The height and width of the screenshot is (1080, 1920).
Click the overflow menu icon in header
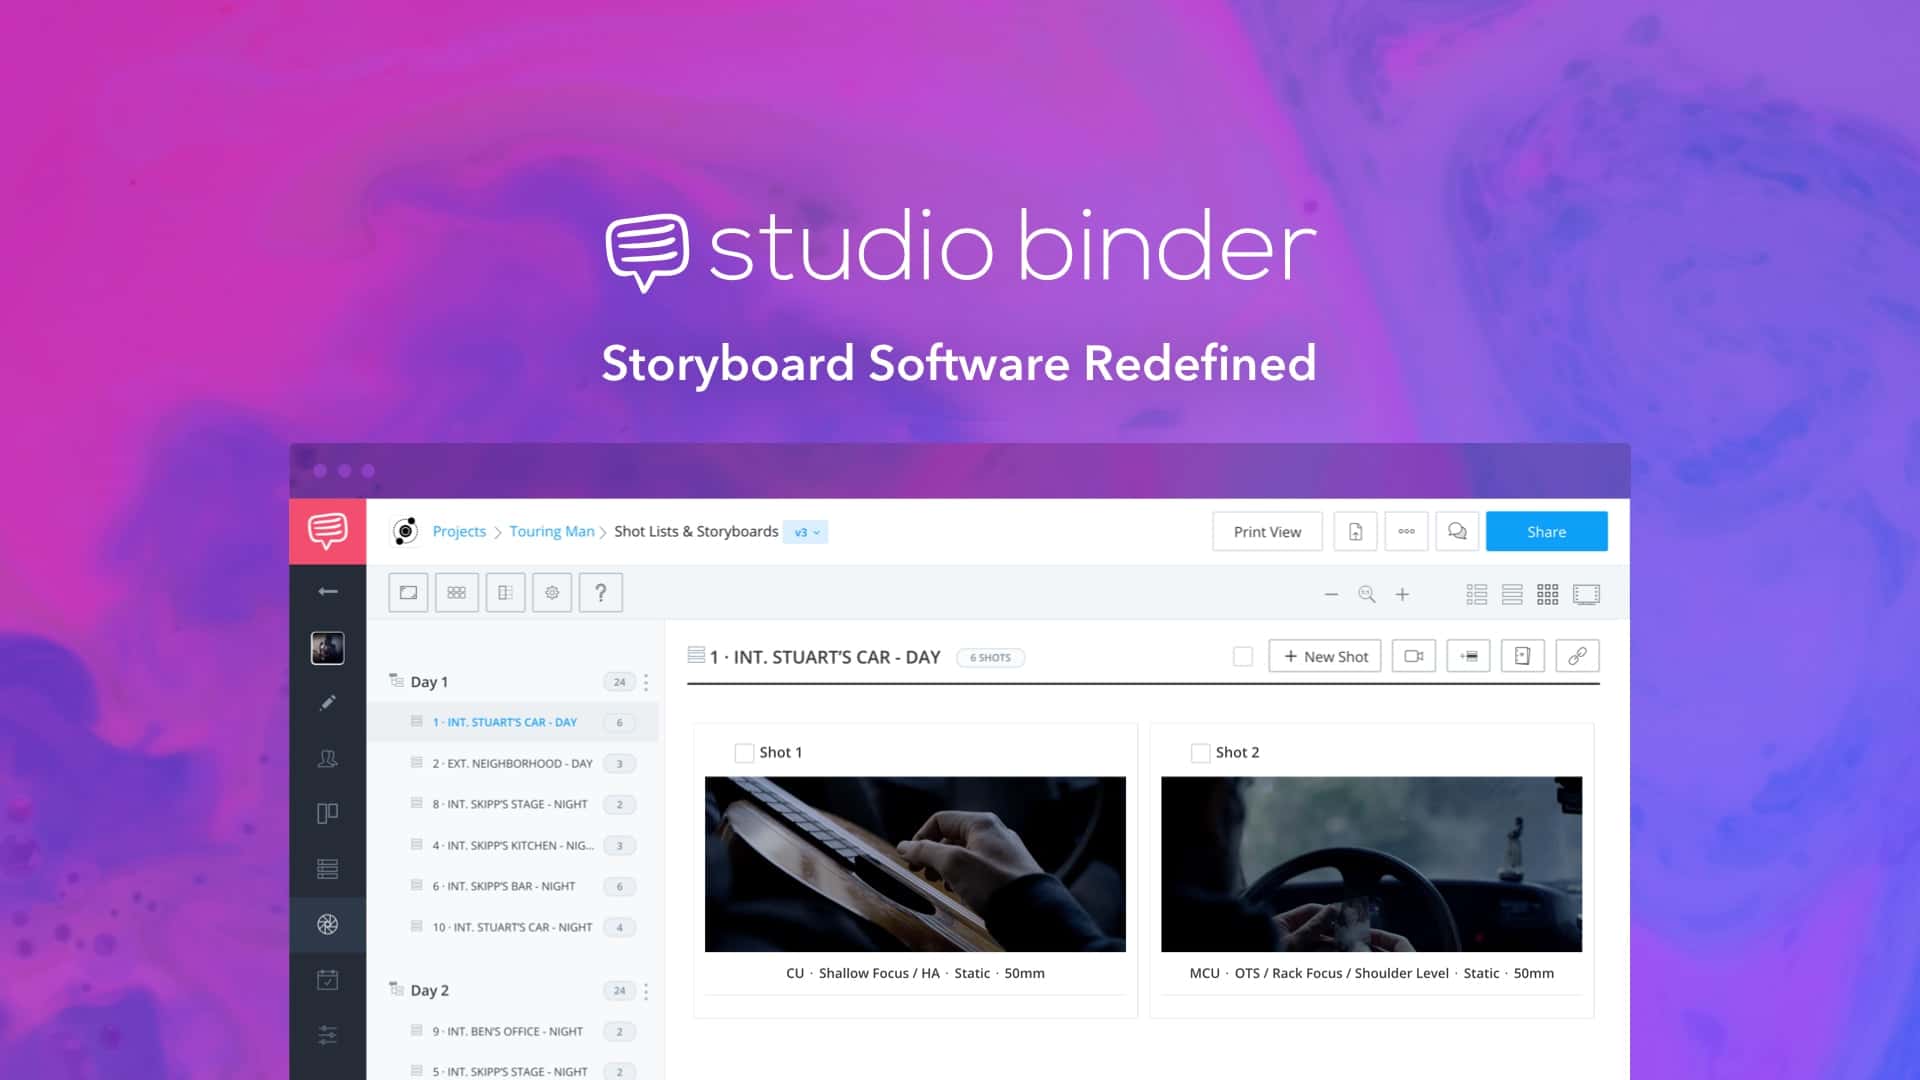tap(1406, 530)
